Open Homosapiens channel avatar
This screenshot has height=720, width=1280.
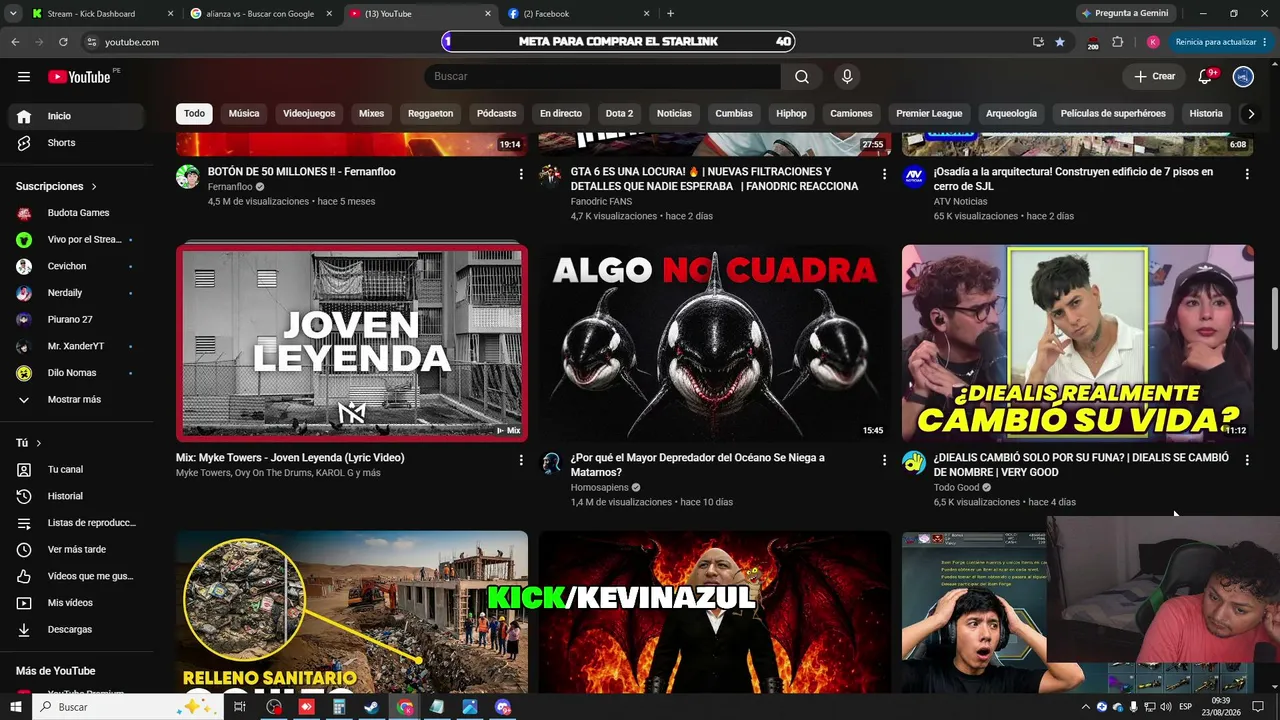[x=551, y=463]
